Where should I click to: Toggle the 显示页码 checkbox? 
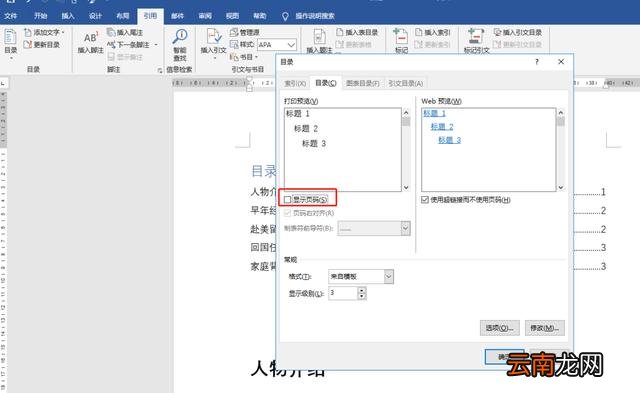(287, 200)
